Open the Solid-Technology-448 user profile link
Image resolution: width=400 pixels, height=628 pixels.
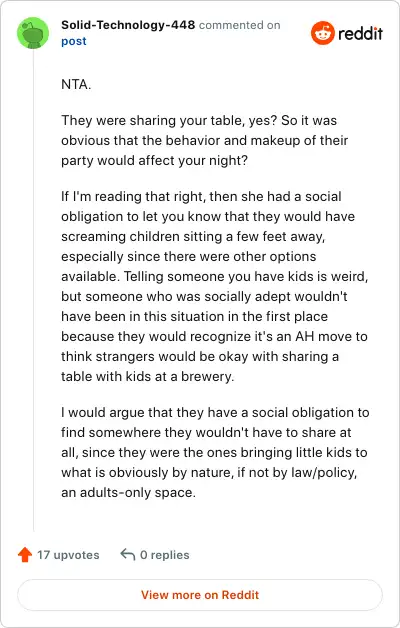[x=128, y=25]
